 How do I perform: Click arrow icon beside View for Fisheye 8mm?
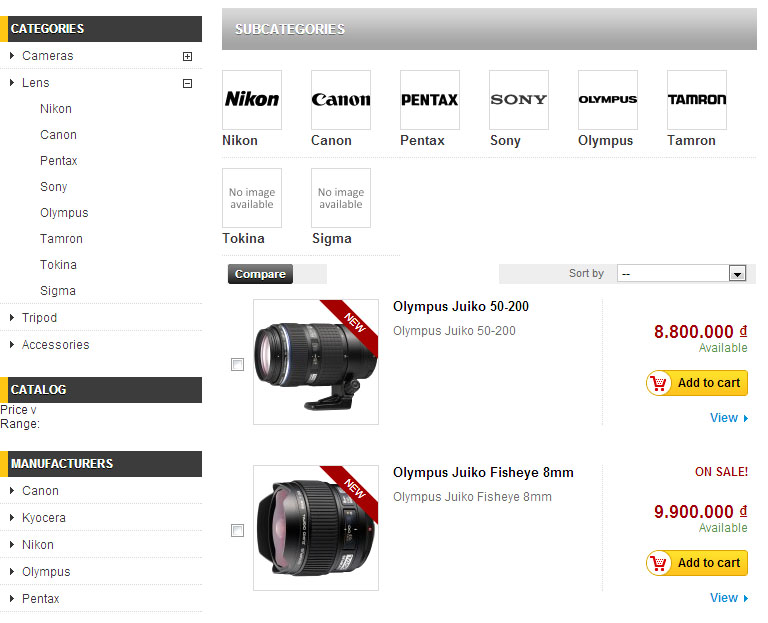coord(745,598)
